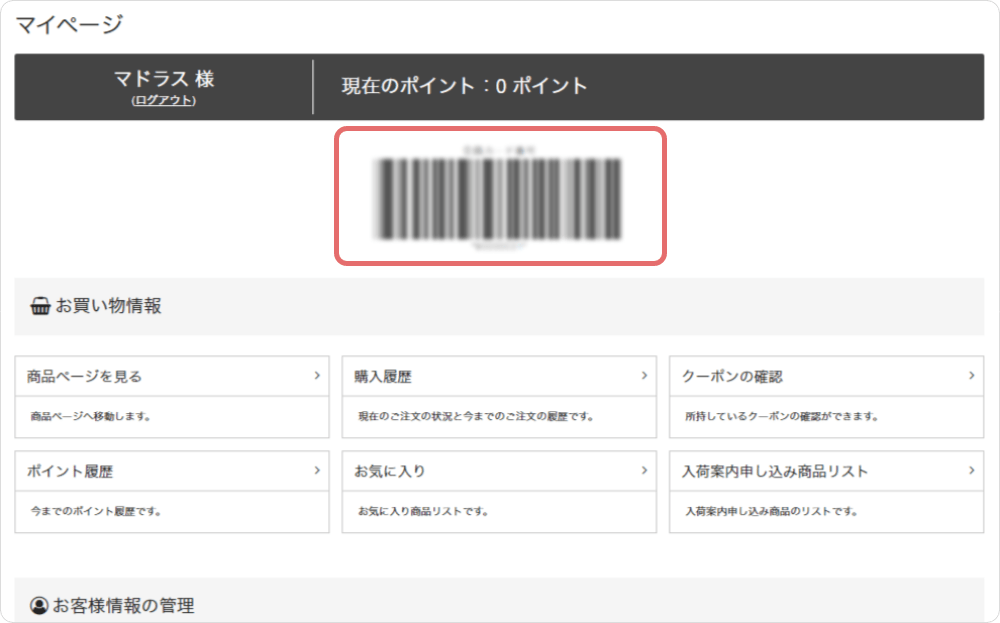Click the text お気に入り商品リストです。
Image resolution: width=1000 pixels, height=623 pixels.
tap(423, 511)
